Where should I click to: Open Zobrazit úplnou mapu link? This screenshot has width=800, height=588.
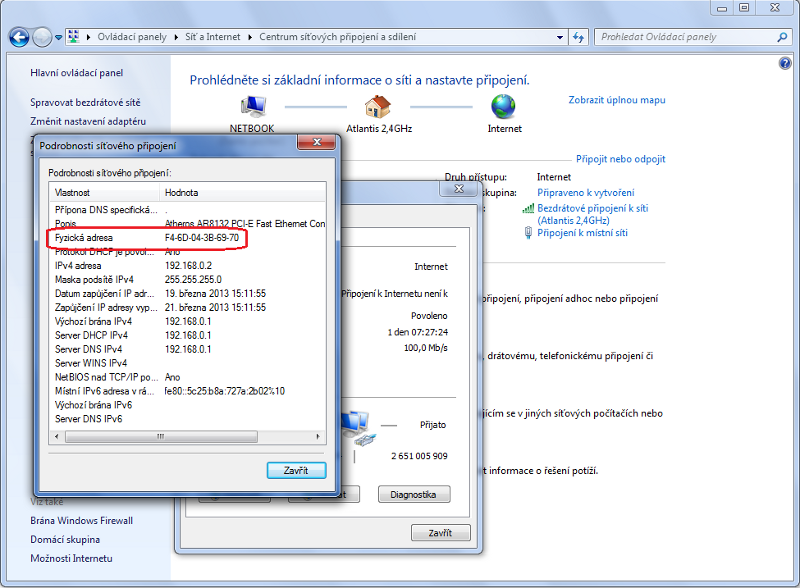click(x=617, y=100)
